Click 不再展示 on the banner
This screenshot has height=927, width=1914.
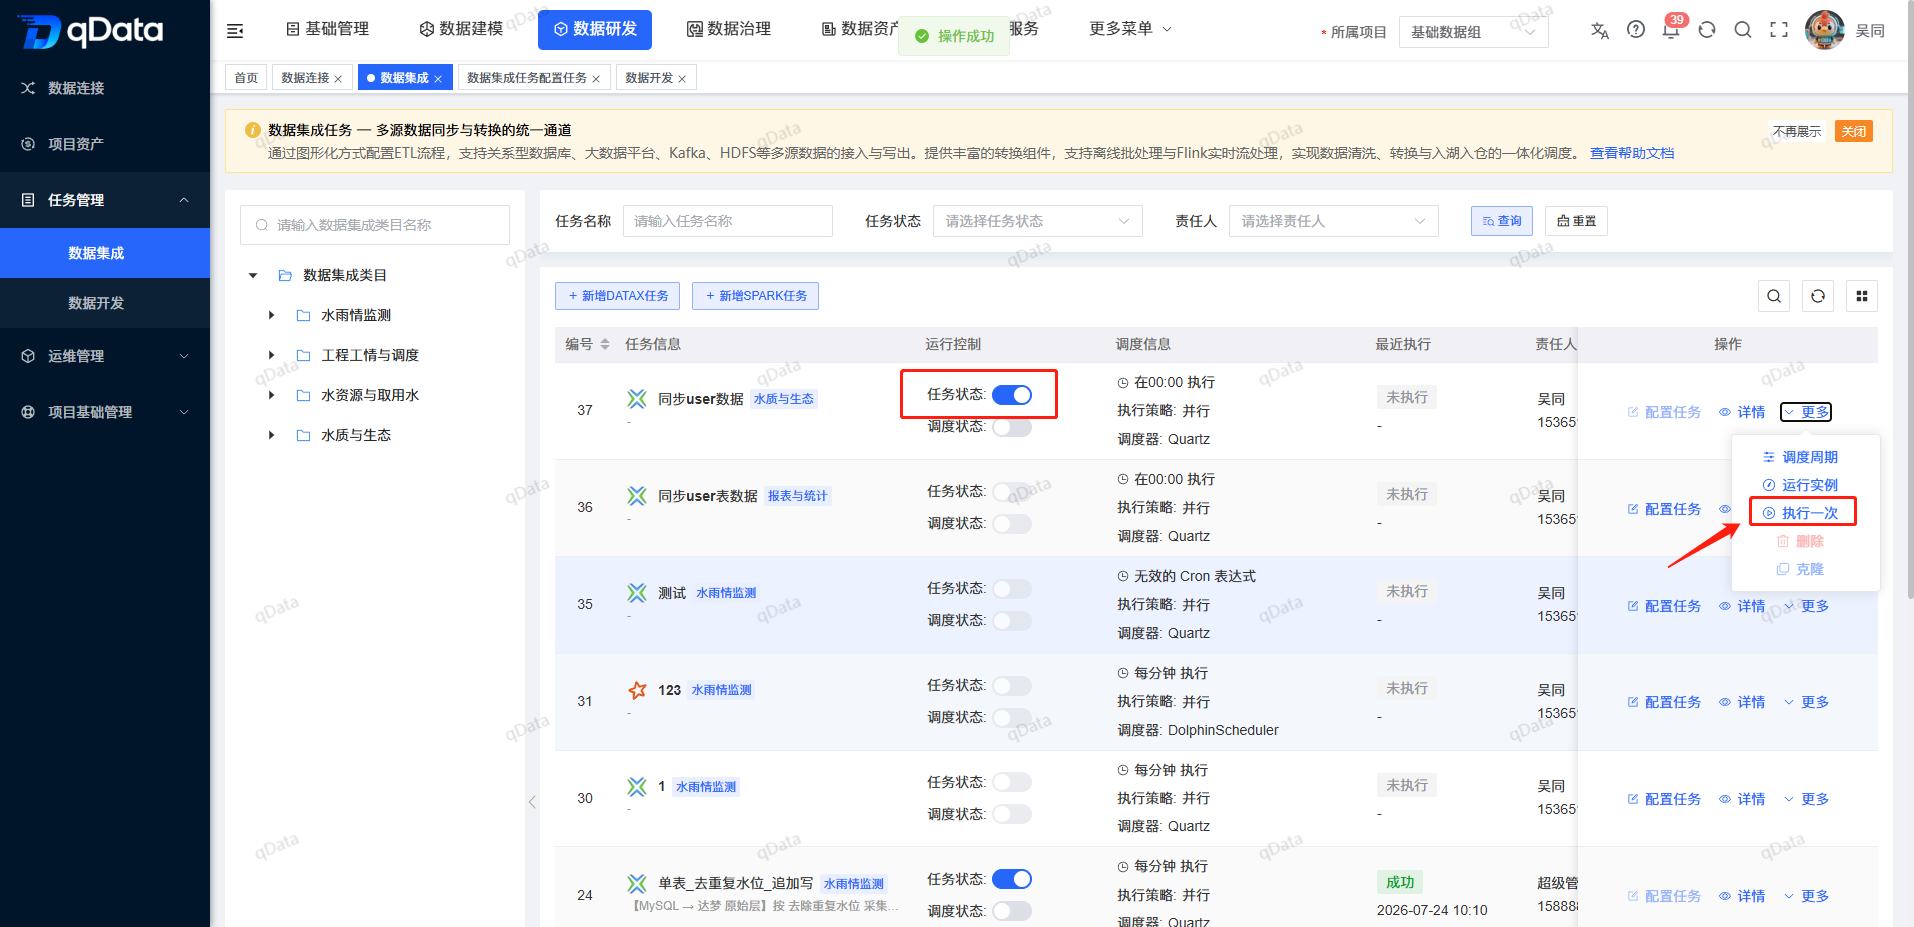click(1797, 132)
